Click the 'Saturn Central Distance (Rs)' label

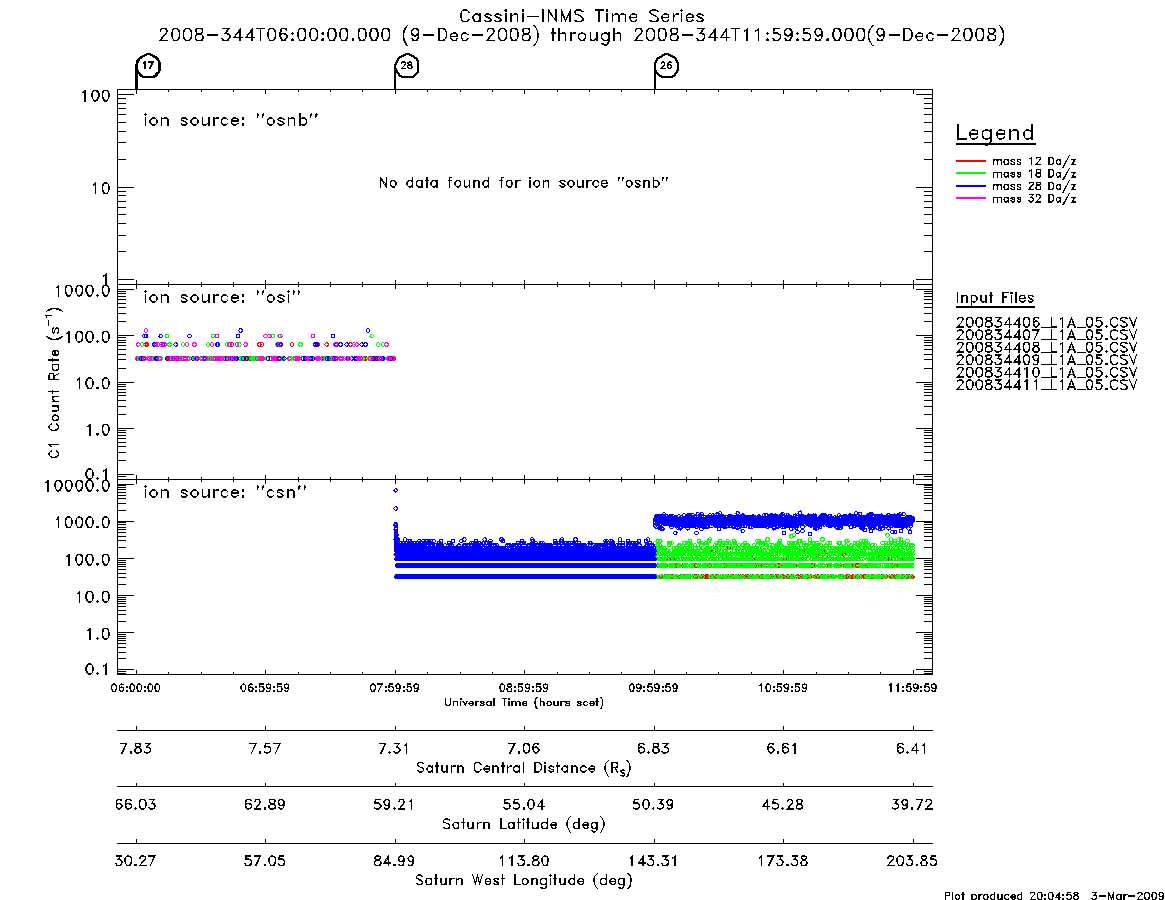tap(524, 768)
